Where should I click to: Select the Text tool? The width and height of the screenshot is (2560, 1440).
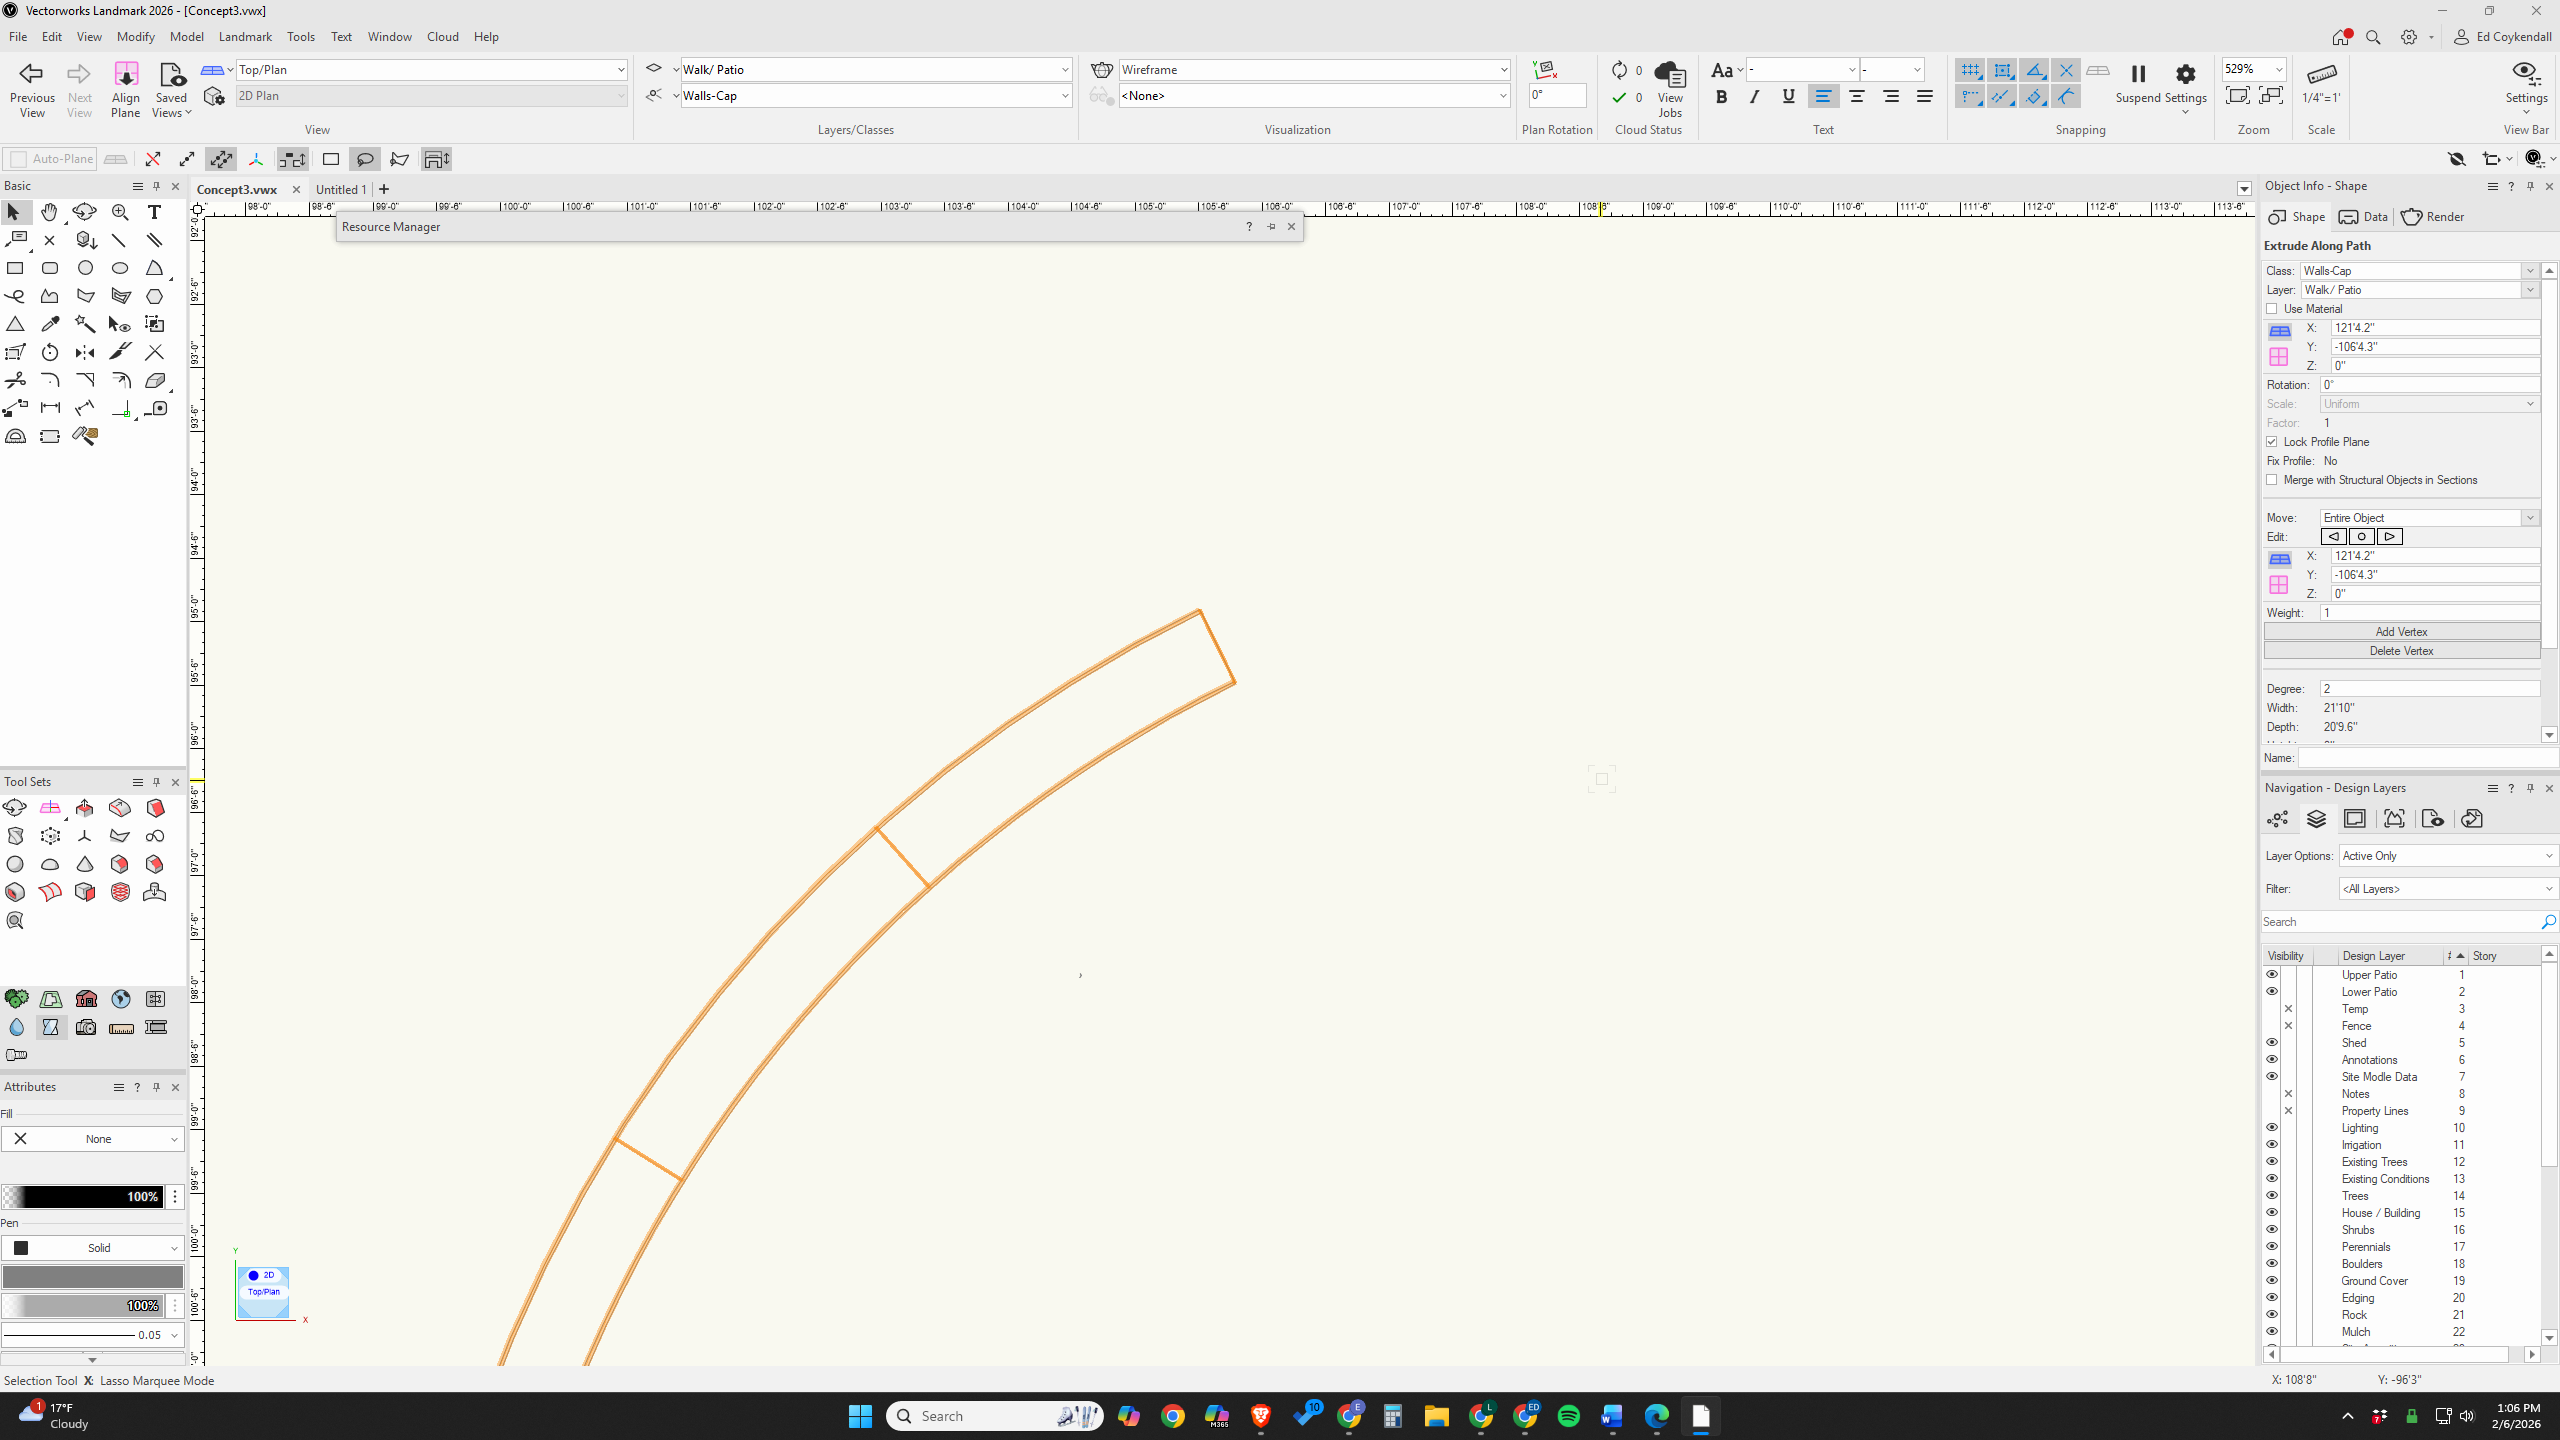154,212
